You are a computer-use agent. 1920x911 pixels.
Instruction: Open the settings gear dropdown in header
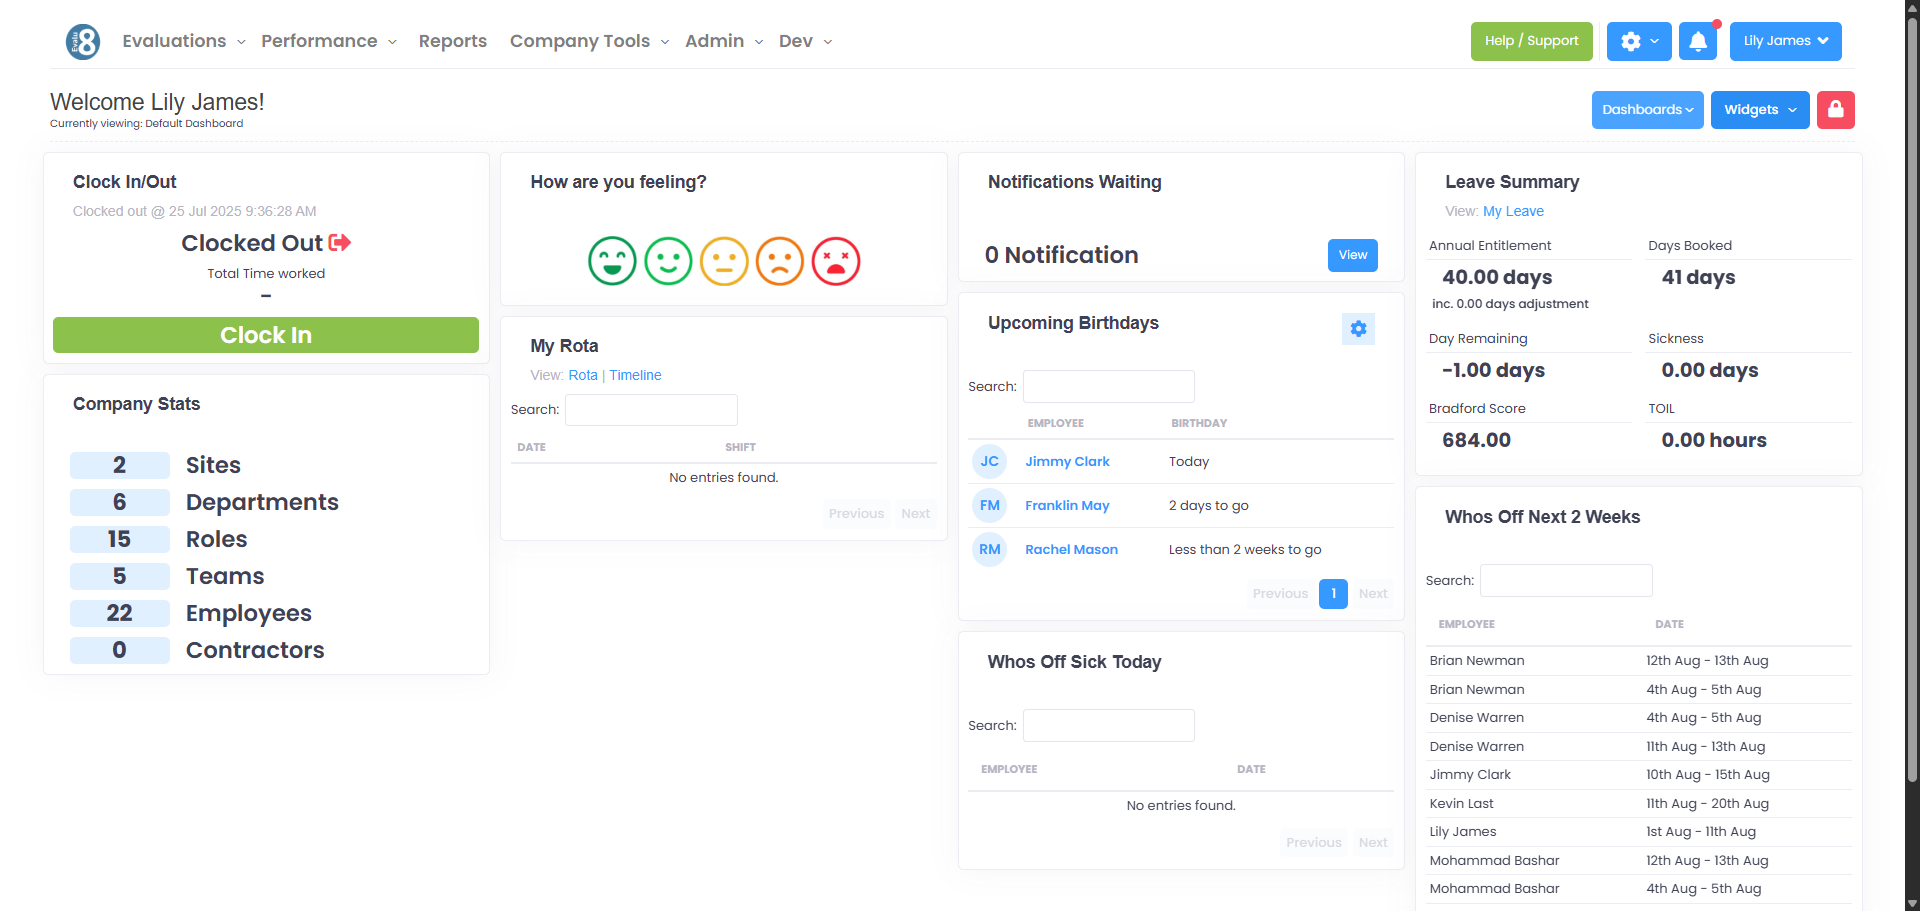pos(1639,41)
